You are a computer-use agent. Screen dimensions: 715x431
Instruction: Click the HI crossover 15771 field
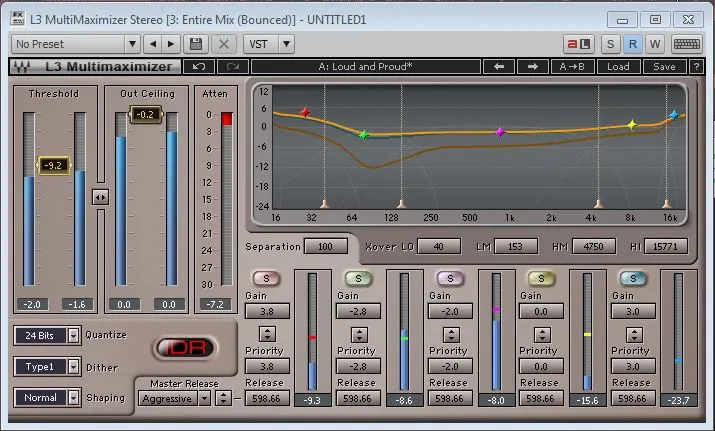click(x=665, y=247)
